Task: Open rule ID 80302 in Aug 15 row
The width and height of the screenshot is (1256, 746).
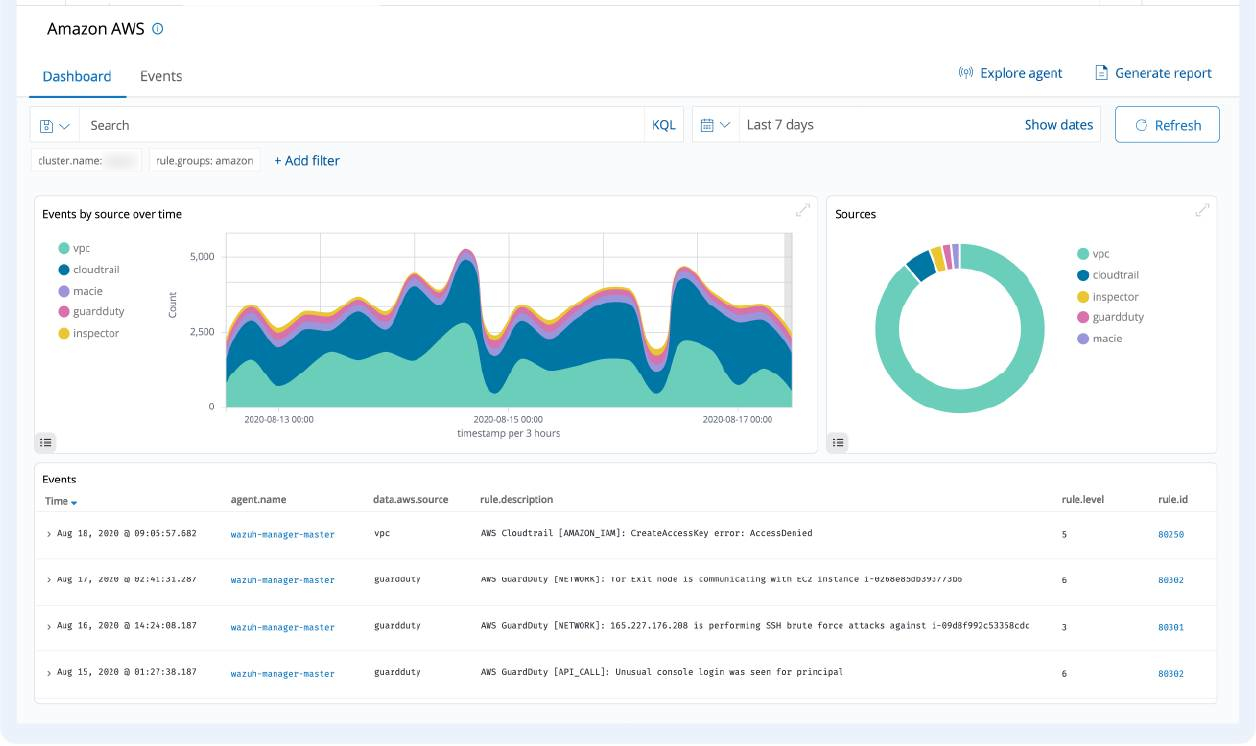Action: click(1171, 673)
